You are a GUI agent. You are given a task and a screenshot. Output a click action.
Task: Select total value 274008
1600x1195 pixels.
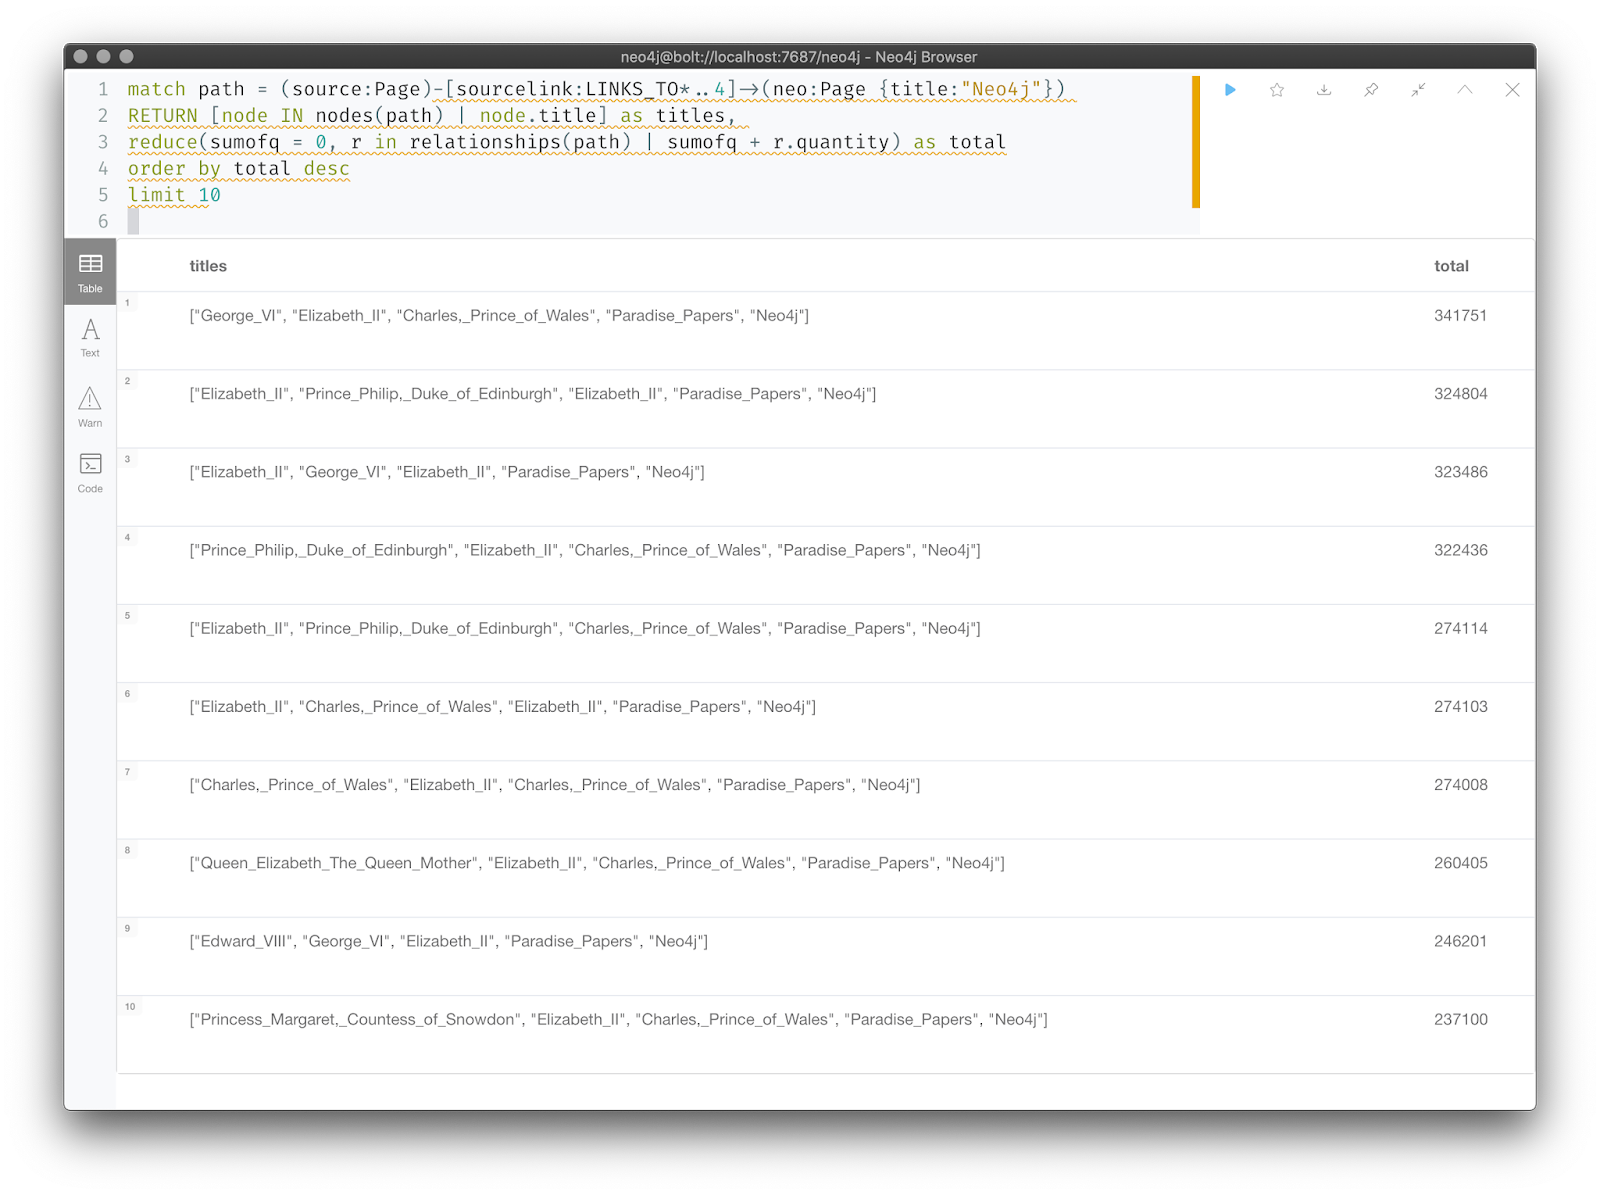(1460, 785)
